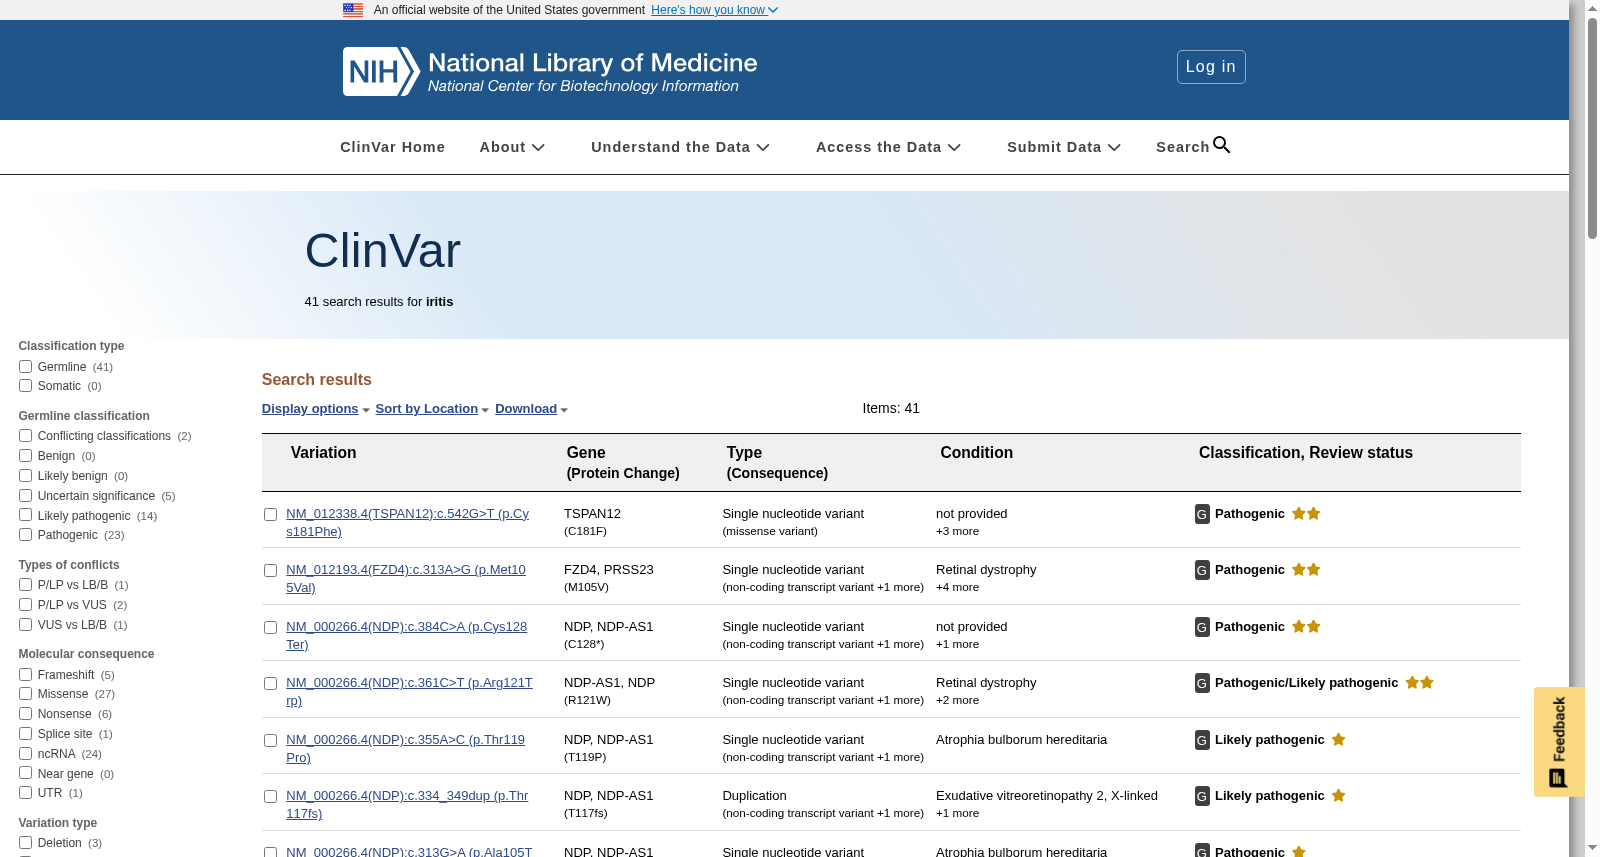The height and width of the screenshot is (857, 1600).
Task: Open NM_000266.4(NDP):c.355A>C link
Action: [x=405, y=748]
